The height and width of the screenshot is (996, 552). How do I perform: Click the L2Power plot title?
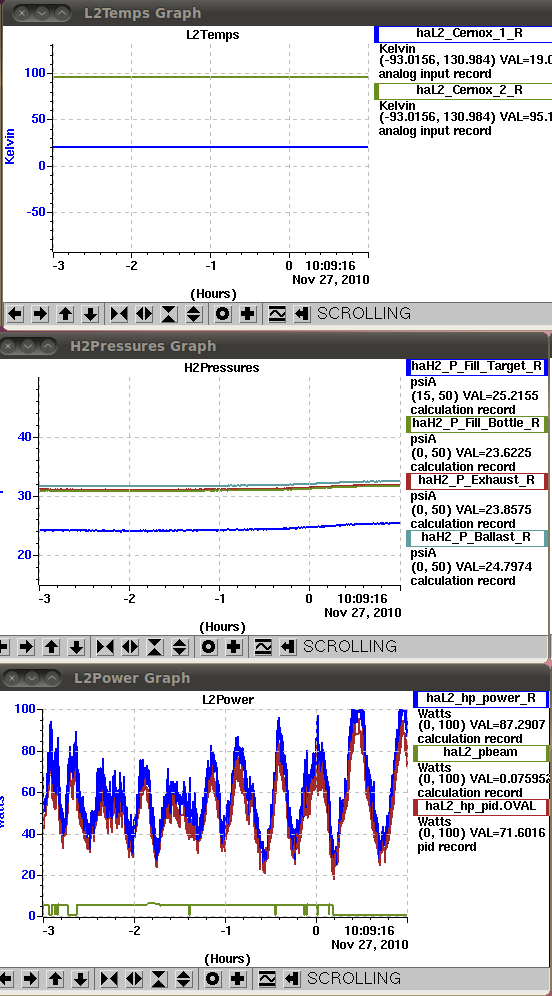(x=228, y=700)
